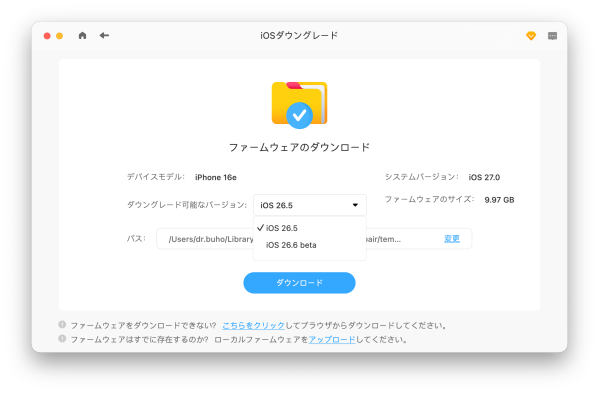
Task: Minimize window with yellow button
Action: [60, 36]
